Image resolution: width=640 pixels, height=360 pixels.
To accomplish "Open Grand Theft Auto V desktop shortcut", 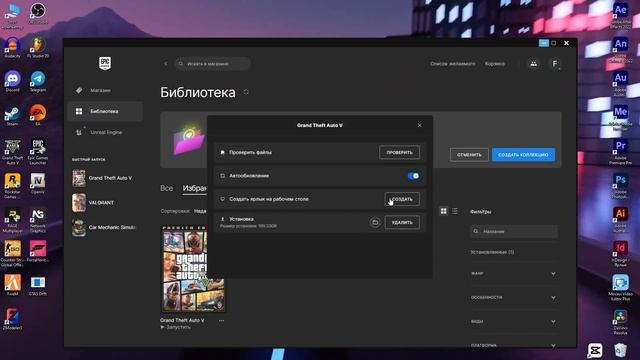I will [12, 152].
